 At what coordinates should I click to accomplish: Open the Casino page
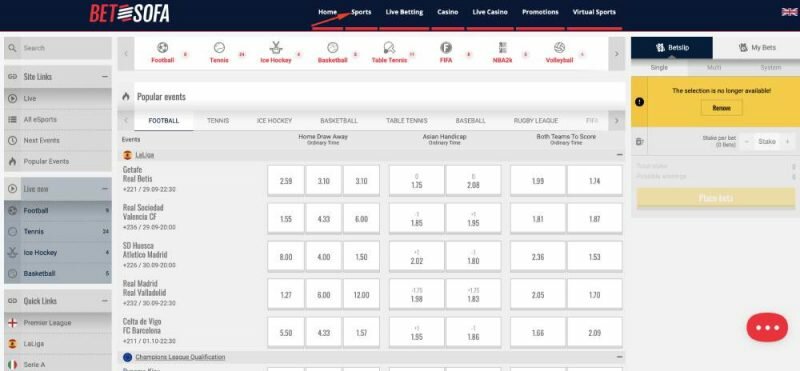[x=447, y=12]
